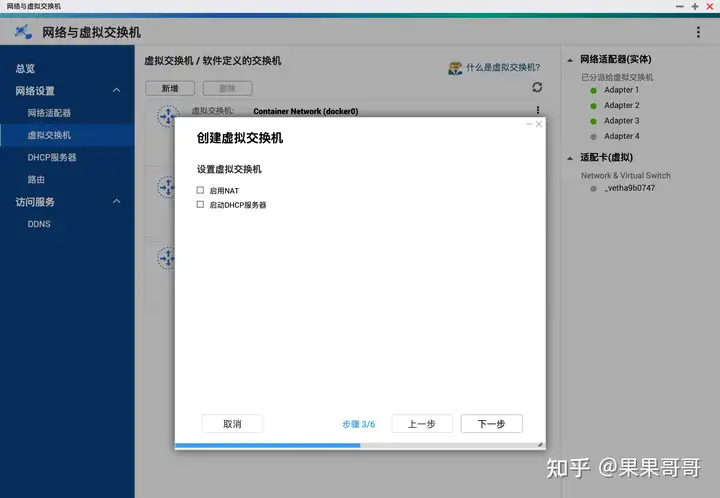This screenshot has height=498, width=720.
Task: Click third virtual switch icon in list
Action: [166, 258]
